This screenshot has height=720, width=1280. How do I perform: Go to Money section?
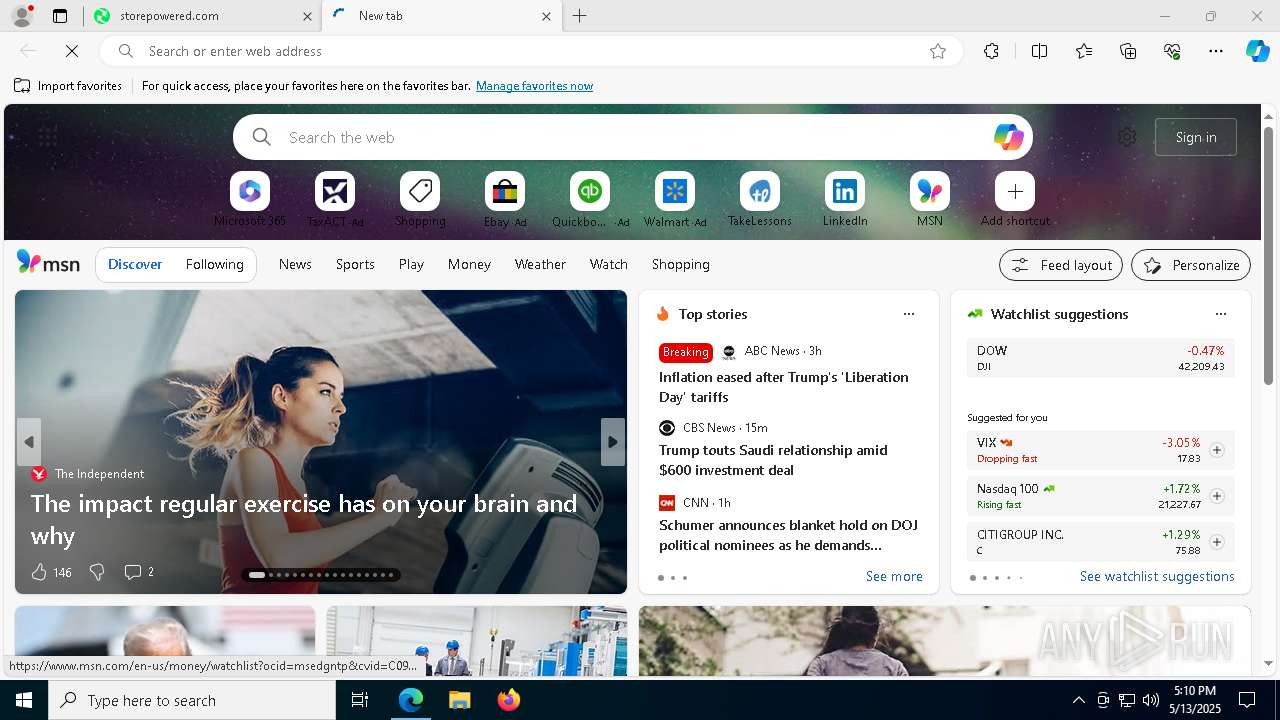[x=469, y=264]
